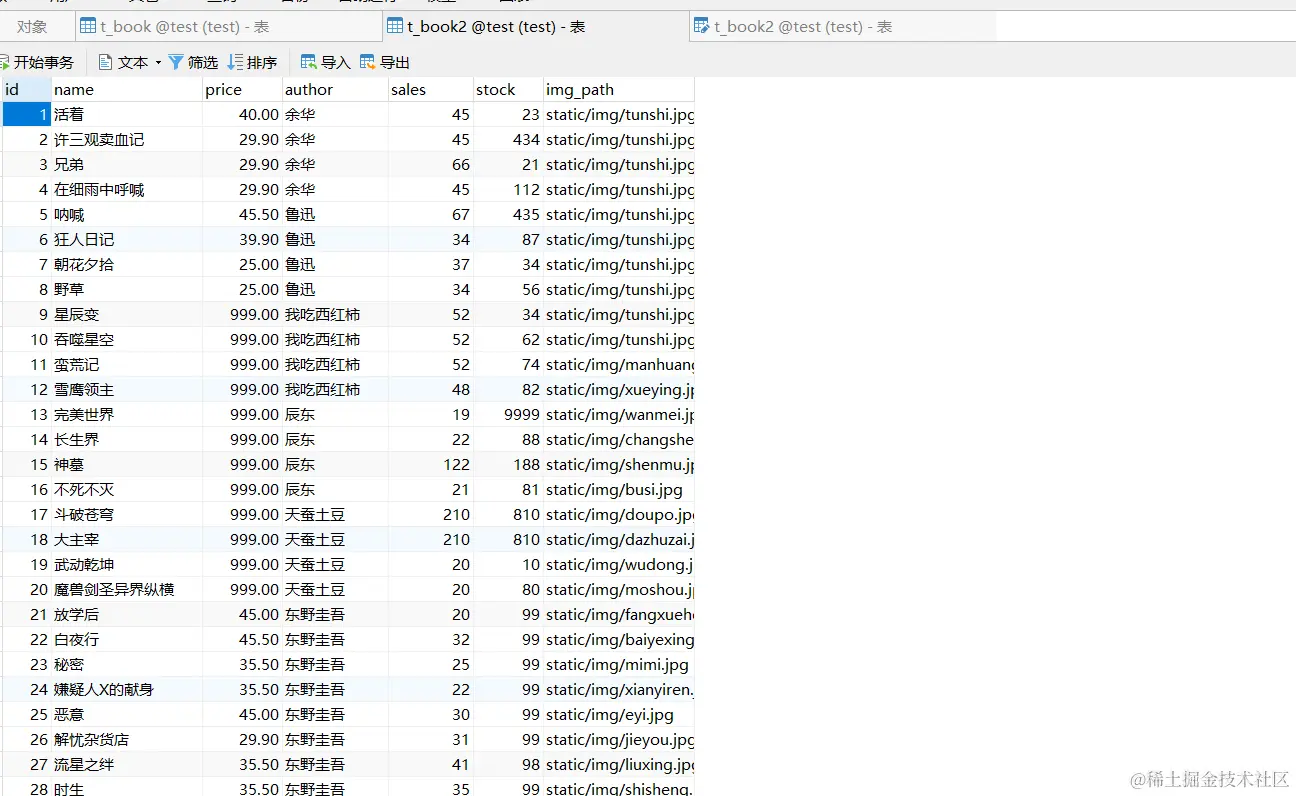Select the name cell 神墓
This screenshot has height=796, width=1296.
126,464
